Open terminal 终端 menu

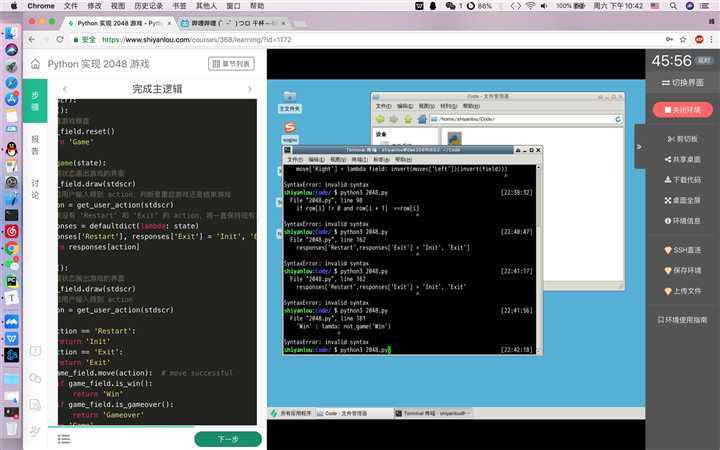[x=360, y=159]
